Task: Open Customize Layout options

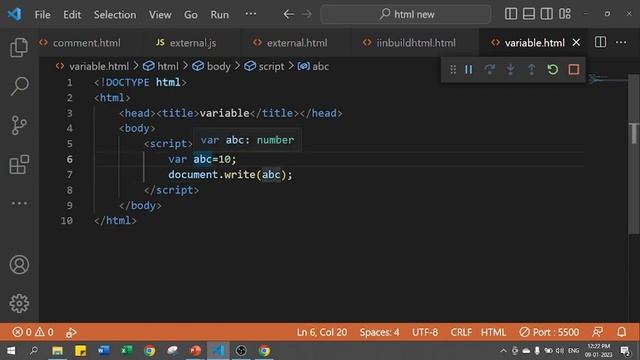Action: pyautogui.click(x=565, y=14)
